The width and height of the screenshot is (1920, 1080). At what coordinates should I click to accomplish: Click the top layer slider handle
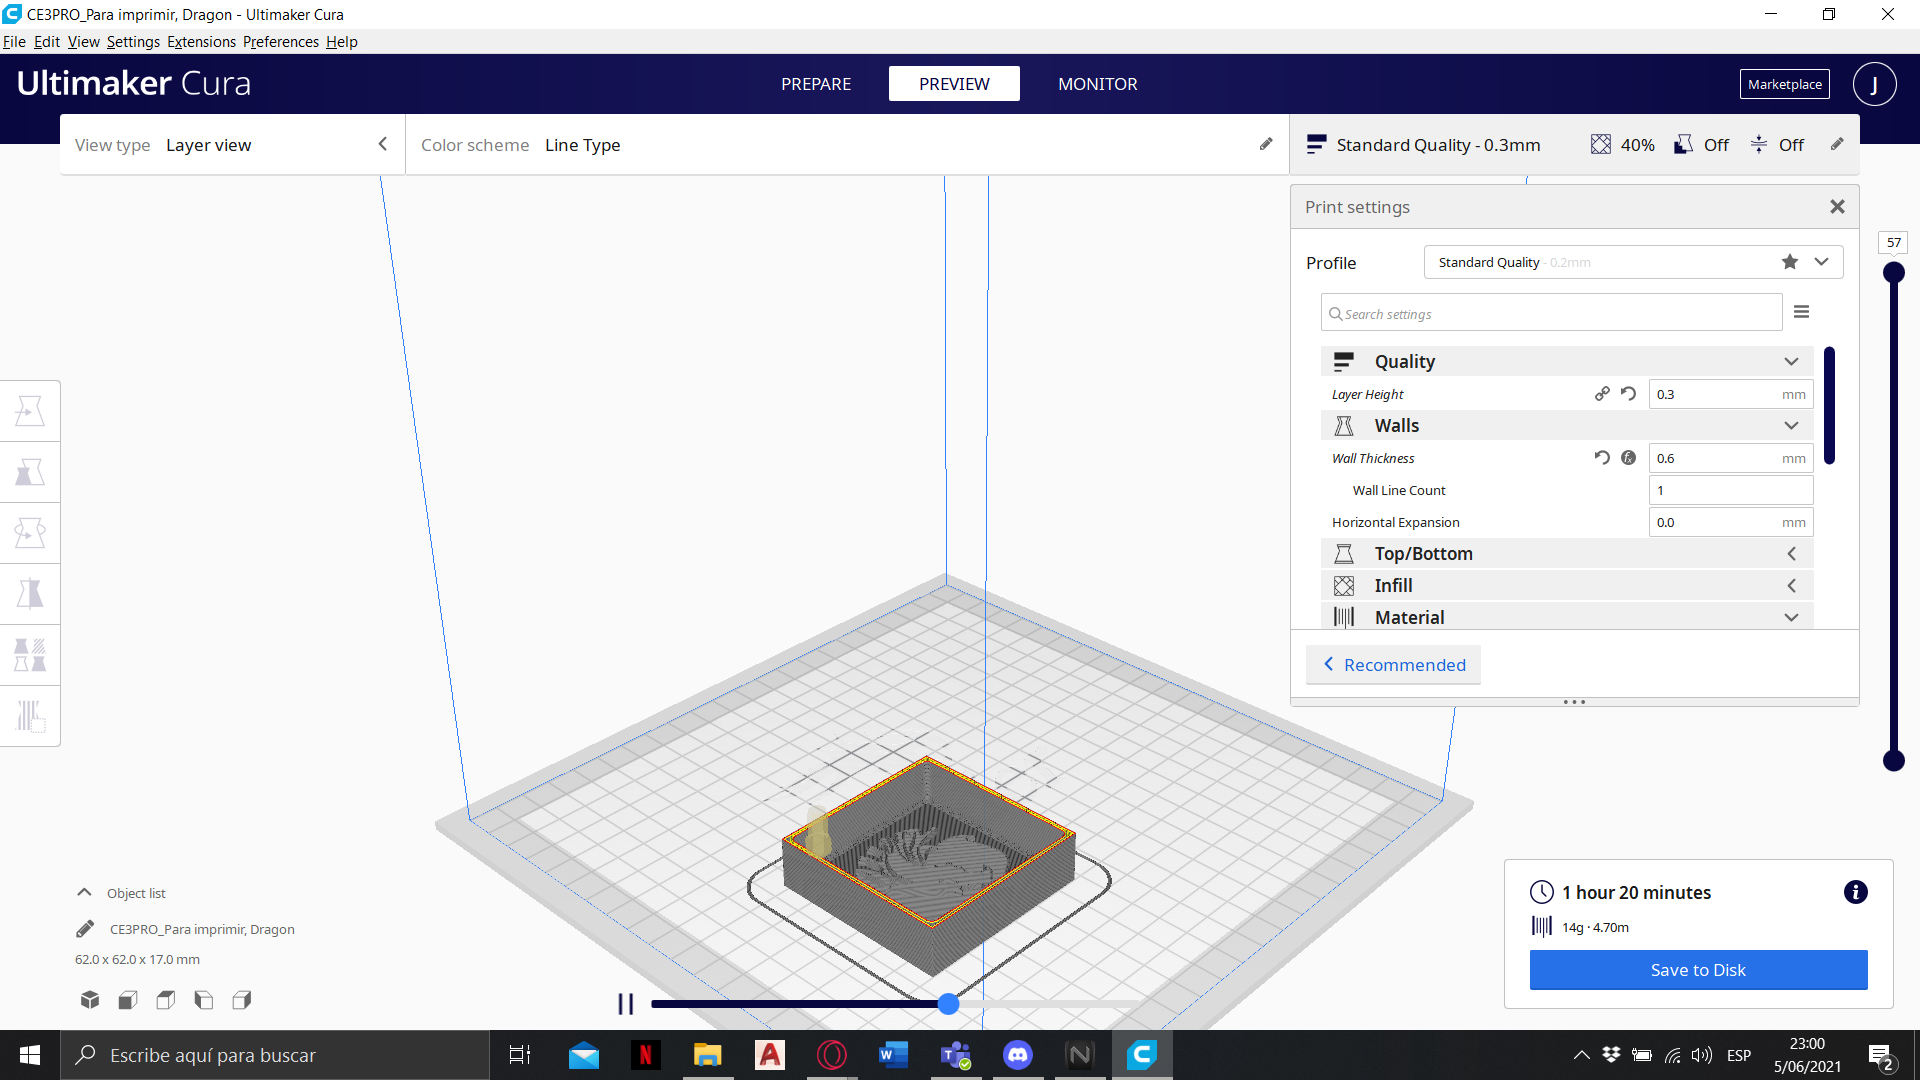[1894, 272]
